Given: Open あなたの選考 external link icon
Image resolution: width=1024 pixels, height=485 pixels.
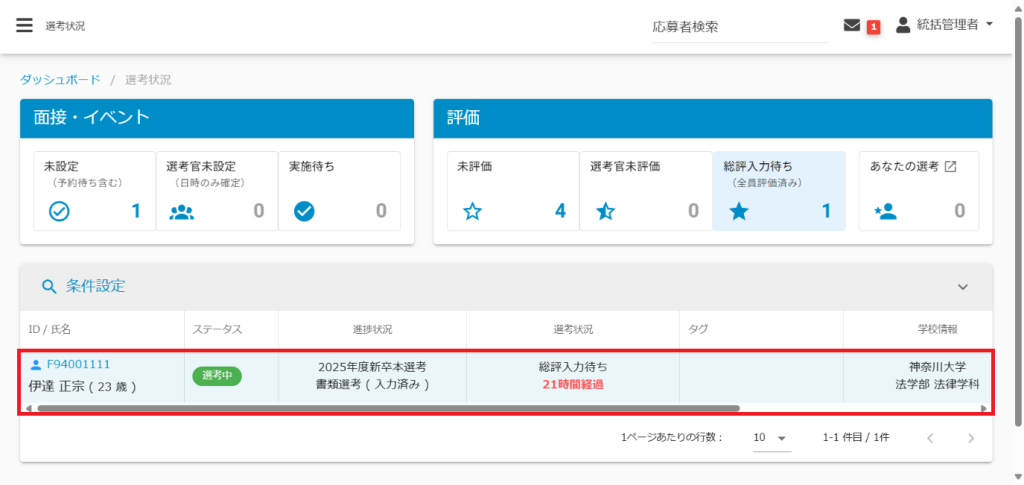Looking at the screenshot, I should pos(951,167).
